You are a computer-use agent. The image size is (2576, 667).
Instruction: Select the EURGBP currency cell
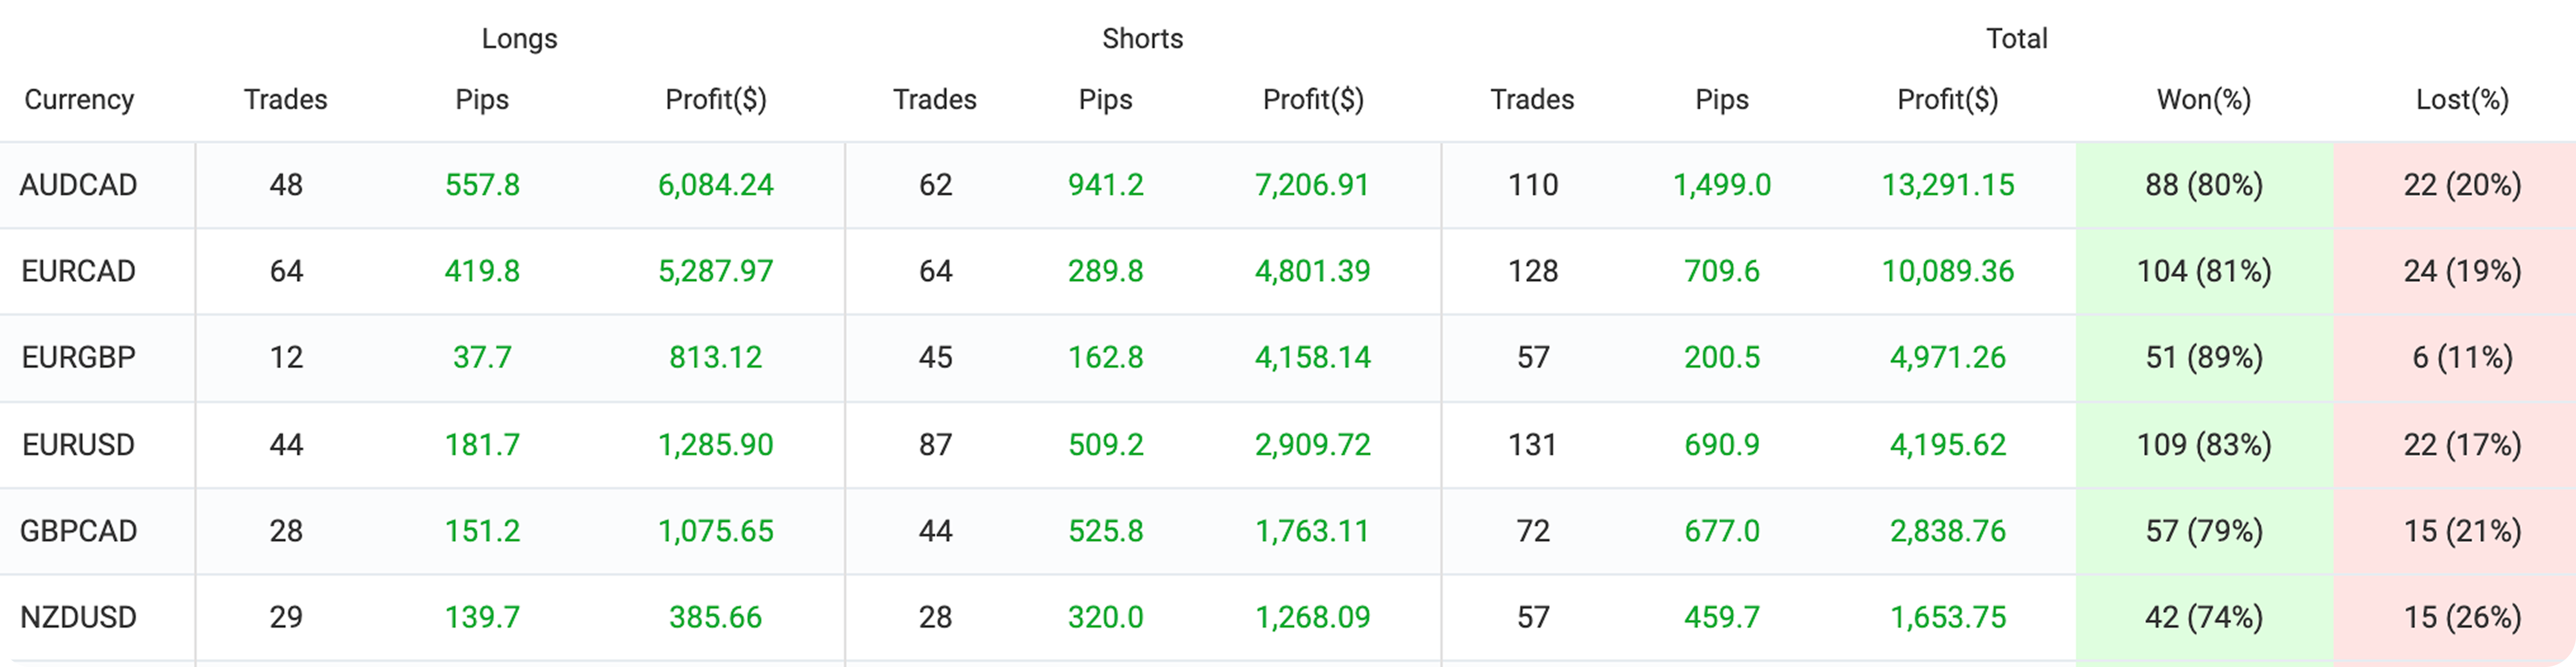pyautogui.click(x=78, y=357)
